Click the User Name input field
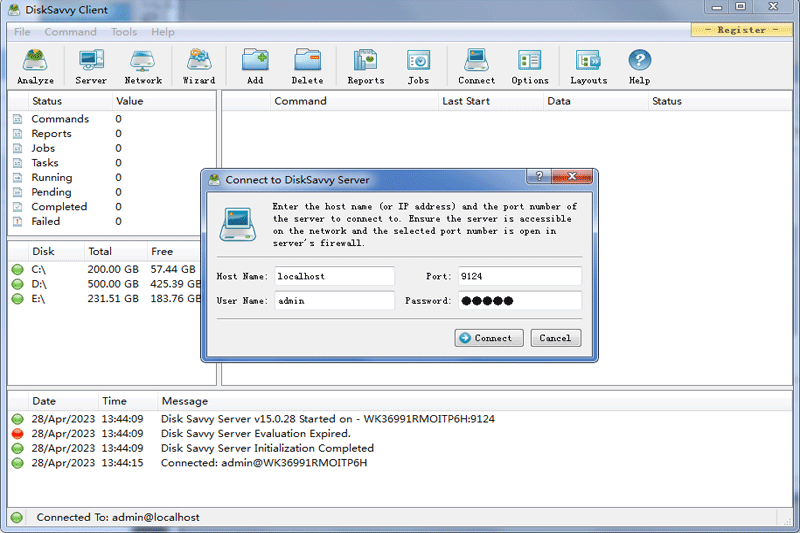The height and width of the screenshot is (533, 800). point(334,300)
